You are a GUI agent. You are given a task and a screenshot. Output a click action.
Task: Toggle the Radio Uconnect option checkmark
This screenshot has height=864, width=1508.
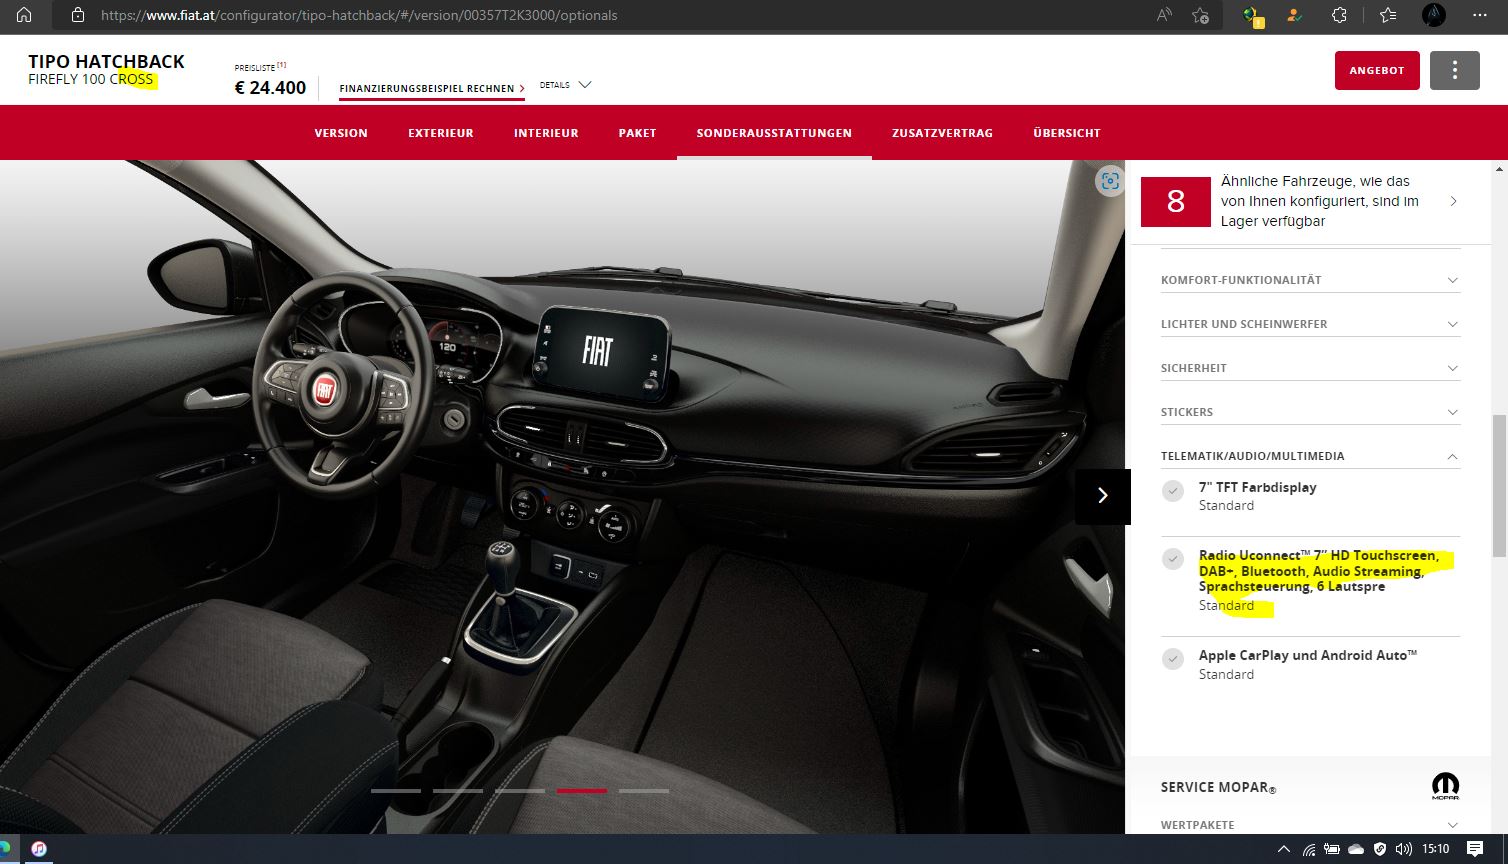click(x=1173, y=559)
